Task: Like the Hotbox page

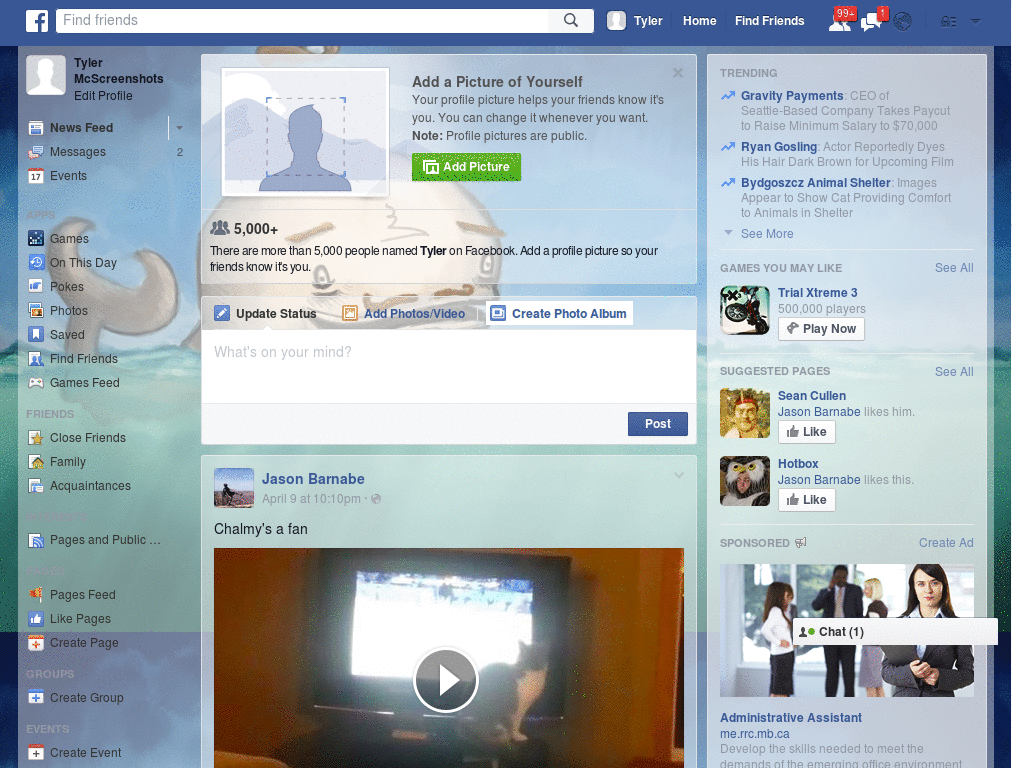Action: tap(807, 500)
